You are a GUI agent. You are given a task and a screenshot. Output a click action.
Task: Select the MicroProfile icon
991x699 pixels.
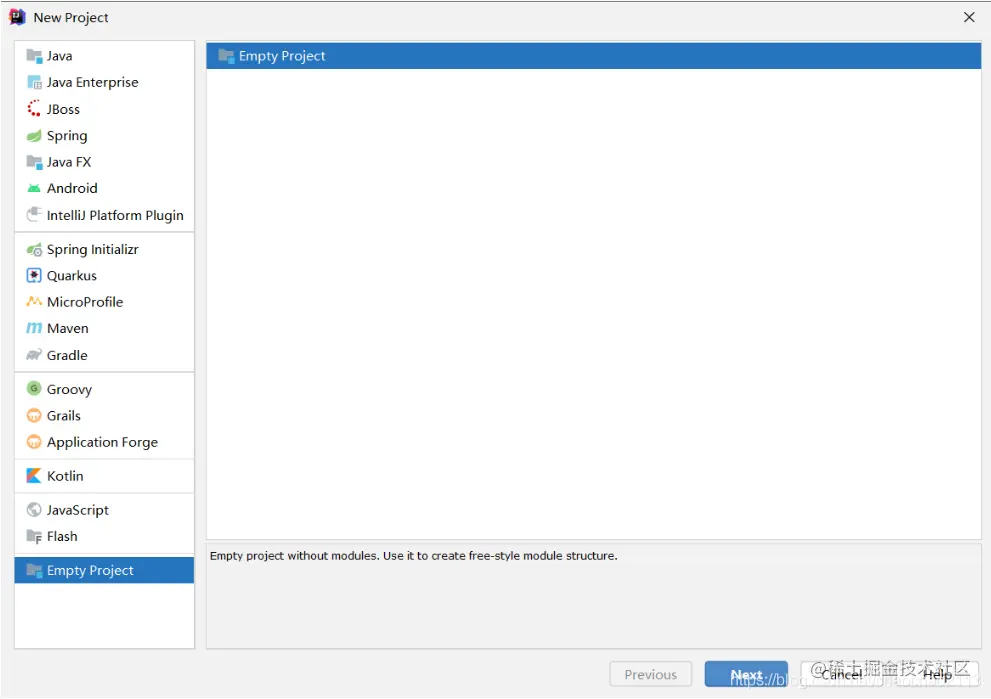pyautogui.click(x=34, y=301)
